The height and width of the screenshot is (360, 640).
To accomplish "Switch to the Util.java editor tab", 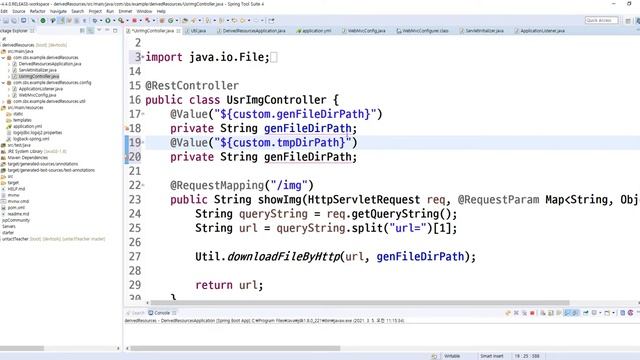I will [x=198, y=31].
